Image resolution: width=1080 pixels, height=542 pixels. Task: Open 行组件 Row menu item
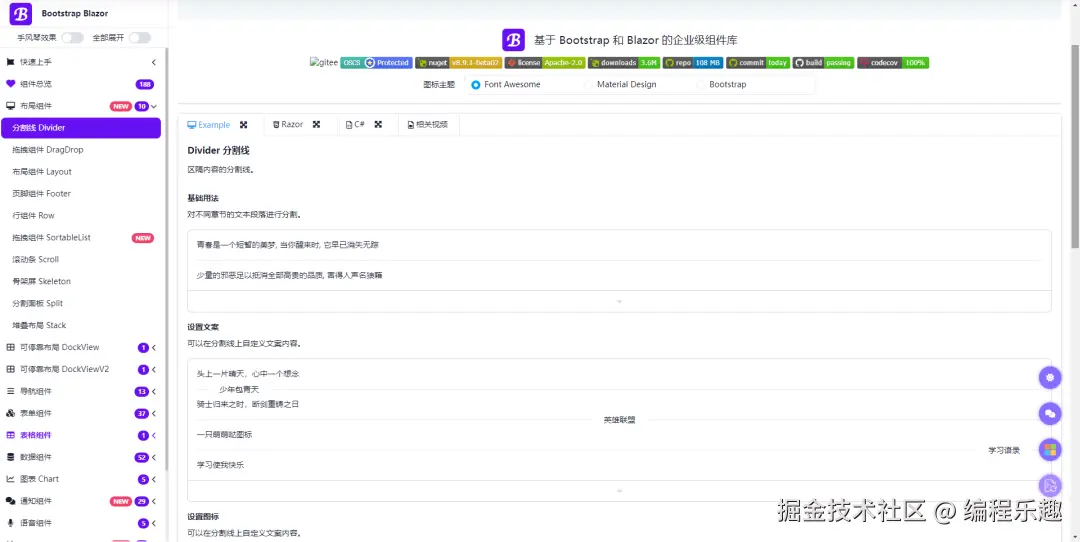point(81,216)
